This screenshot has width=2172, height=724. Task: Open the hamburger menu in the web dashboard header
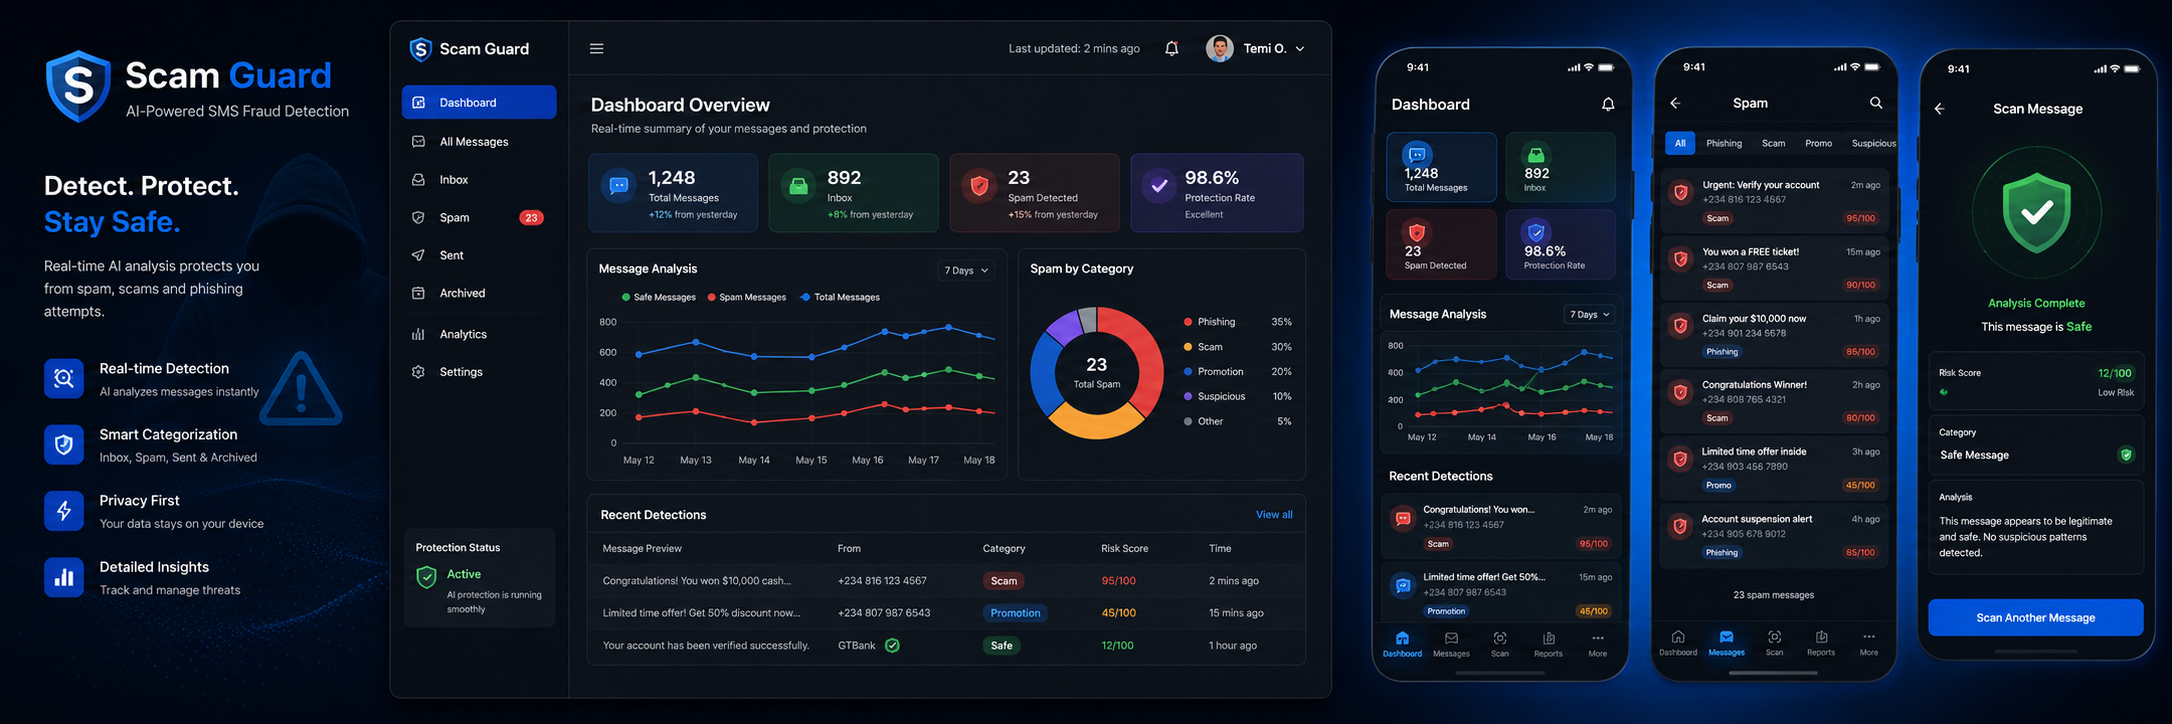click(x=596, y=48)
